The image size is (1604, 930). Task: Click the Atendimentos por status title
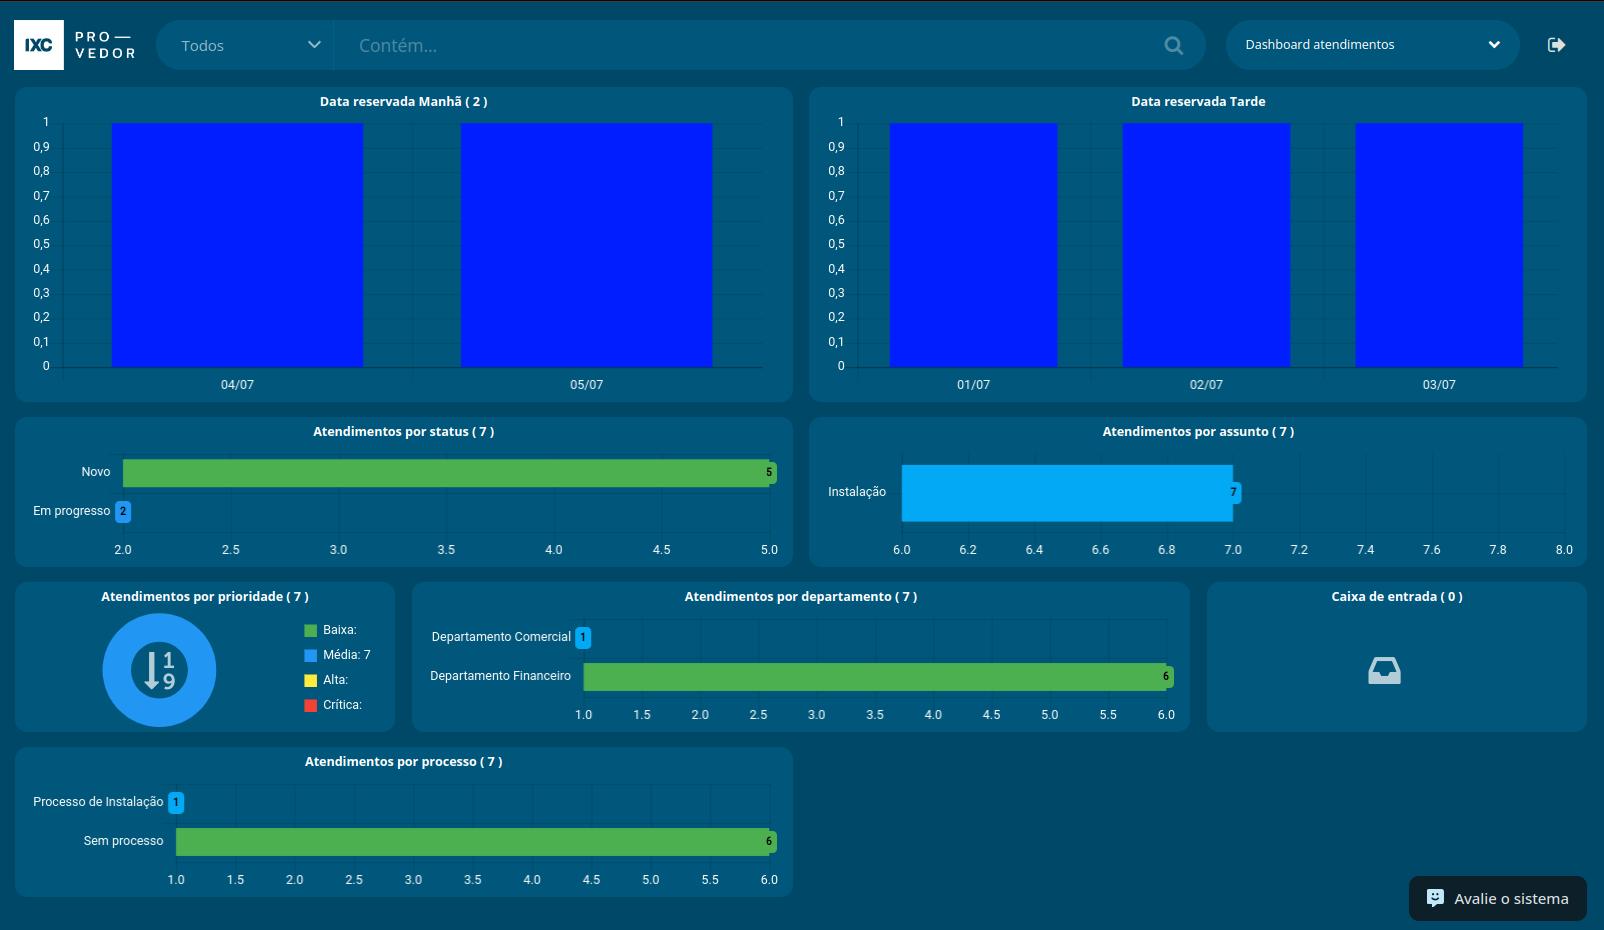404,432
